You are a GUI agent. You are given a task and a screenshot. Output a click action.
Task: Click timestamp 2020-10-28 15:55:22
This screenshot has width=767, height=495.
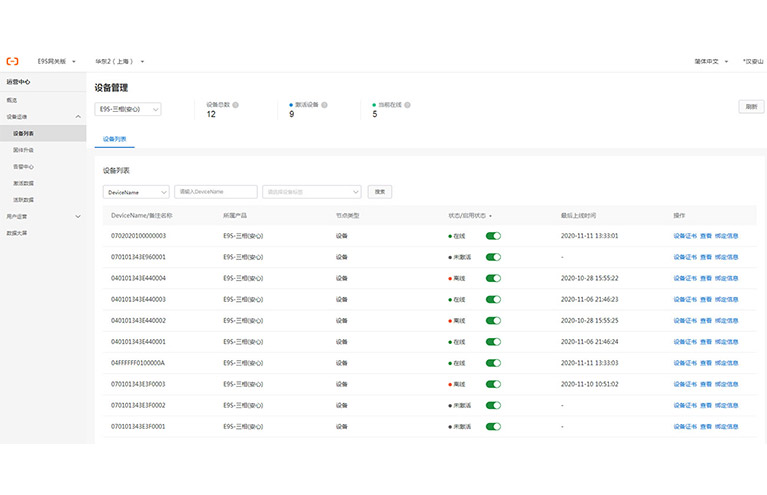[x=589, y=278]
